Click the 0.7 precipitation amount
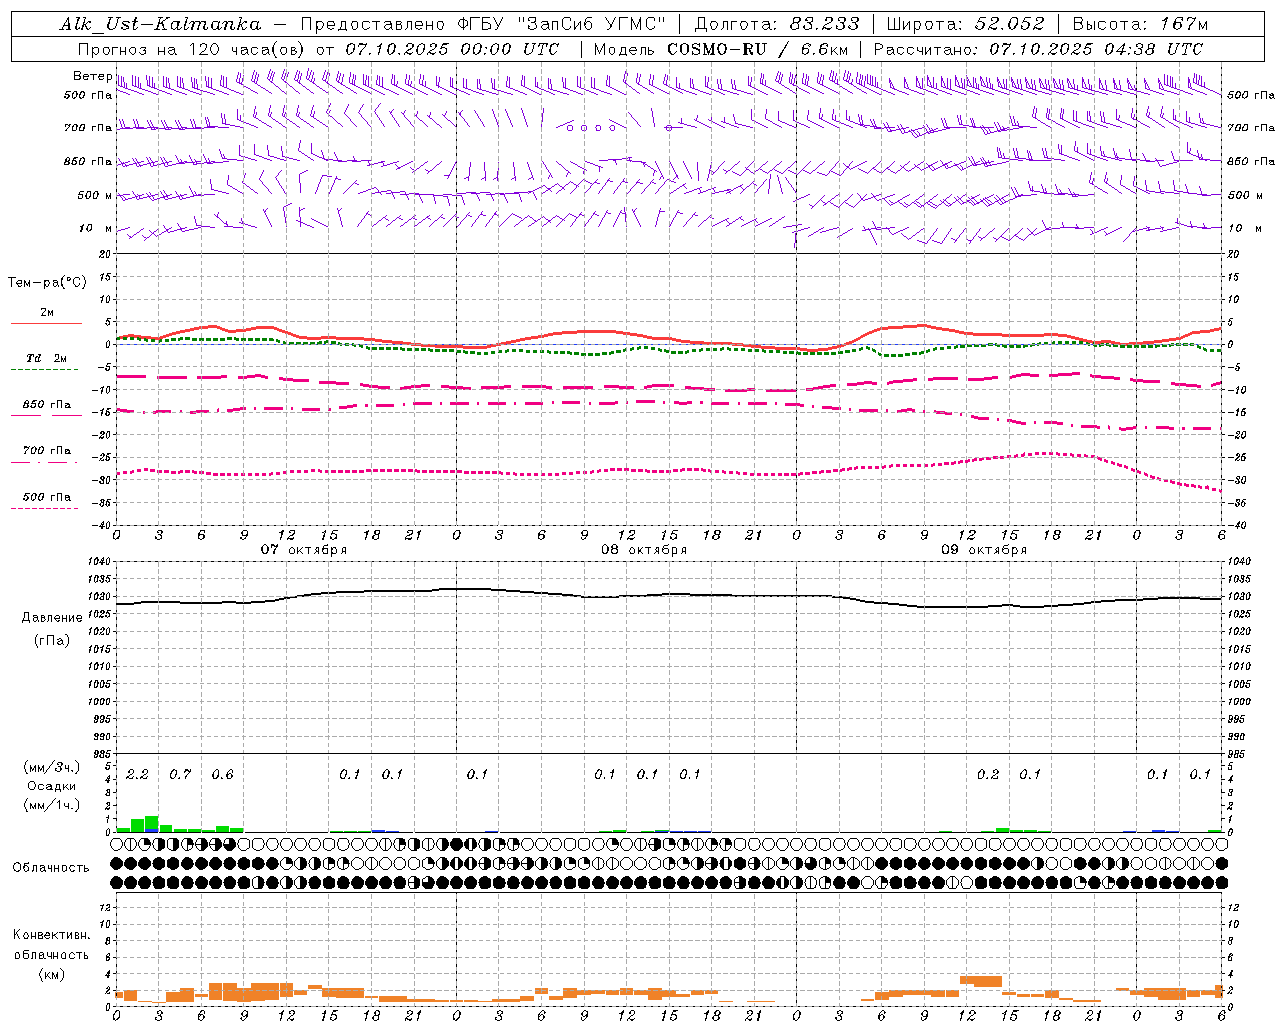Viewport: 1280px width, 1024px height. coord(180,775)
